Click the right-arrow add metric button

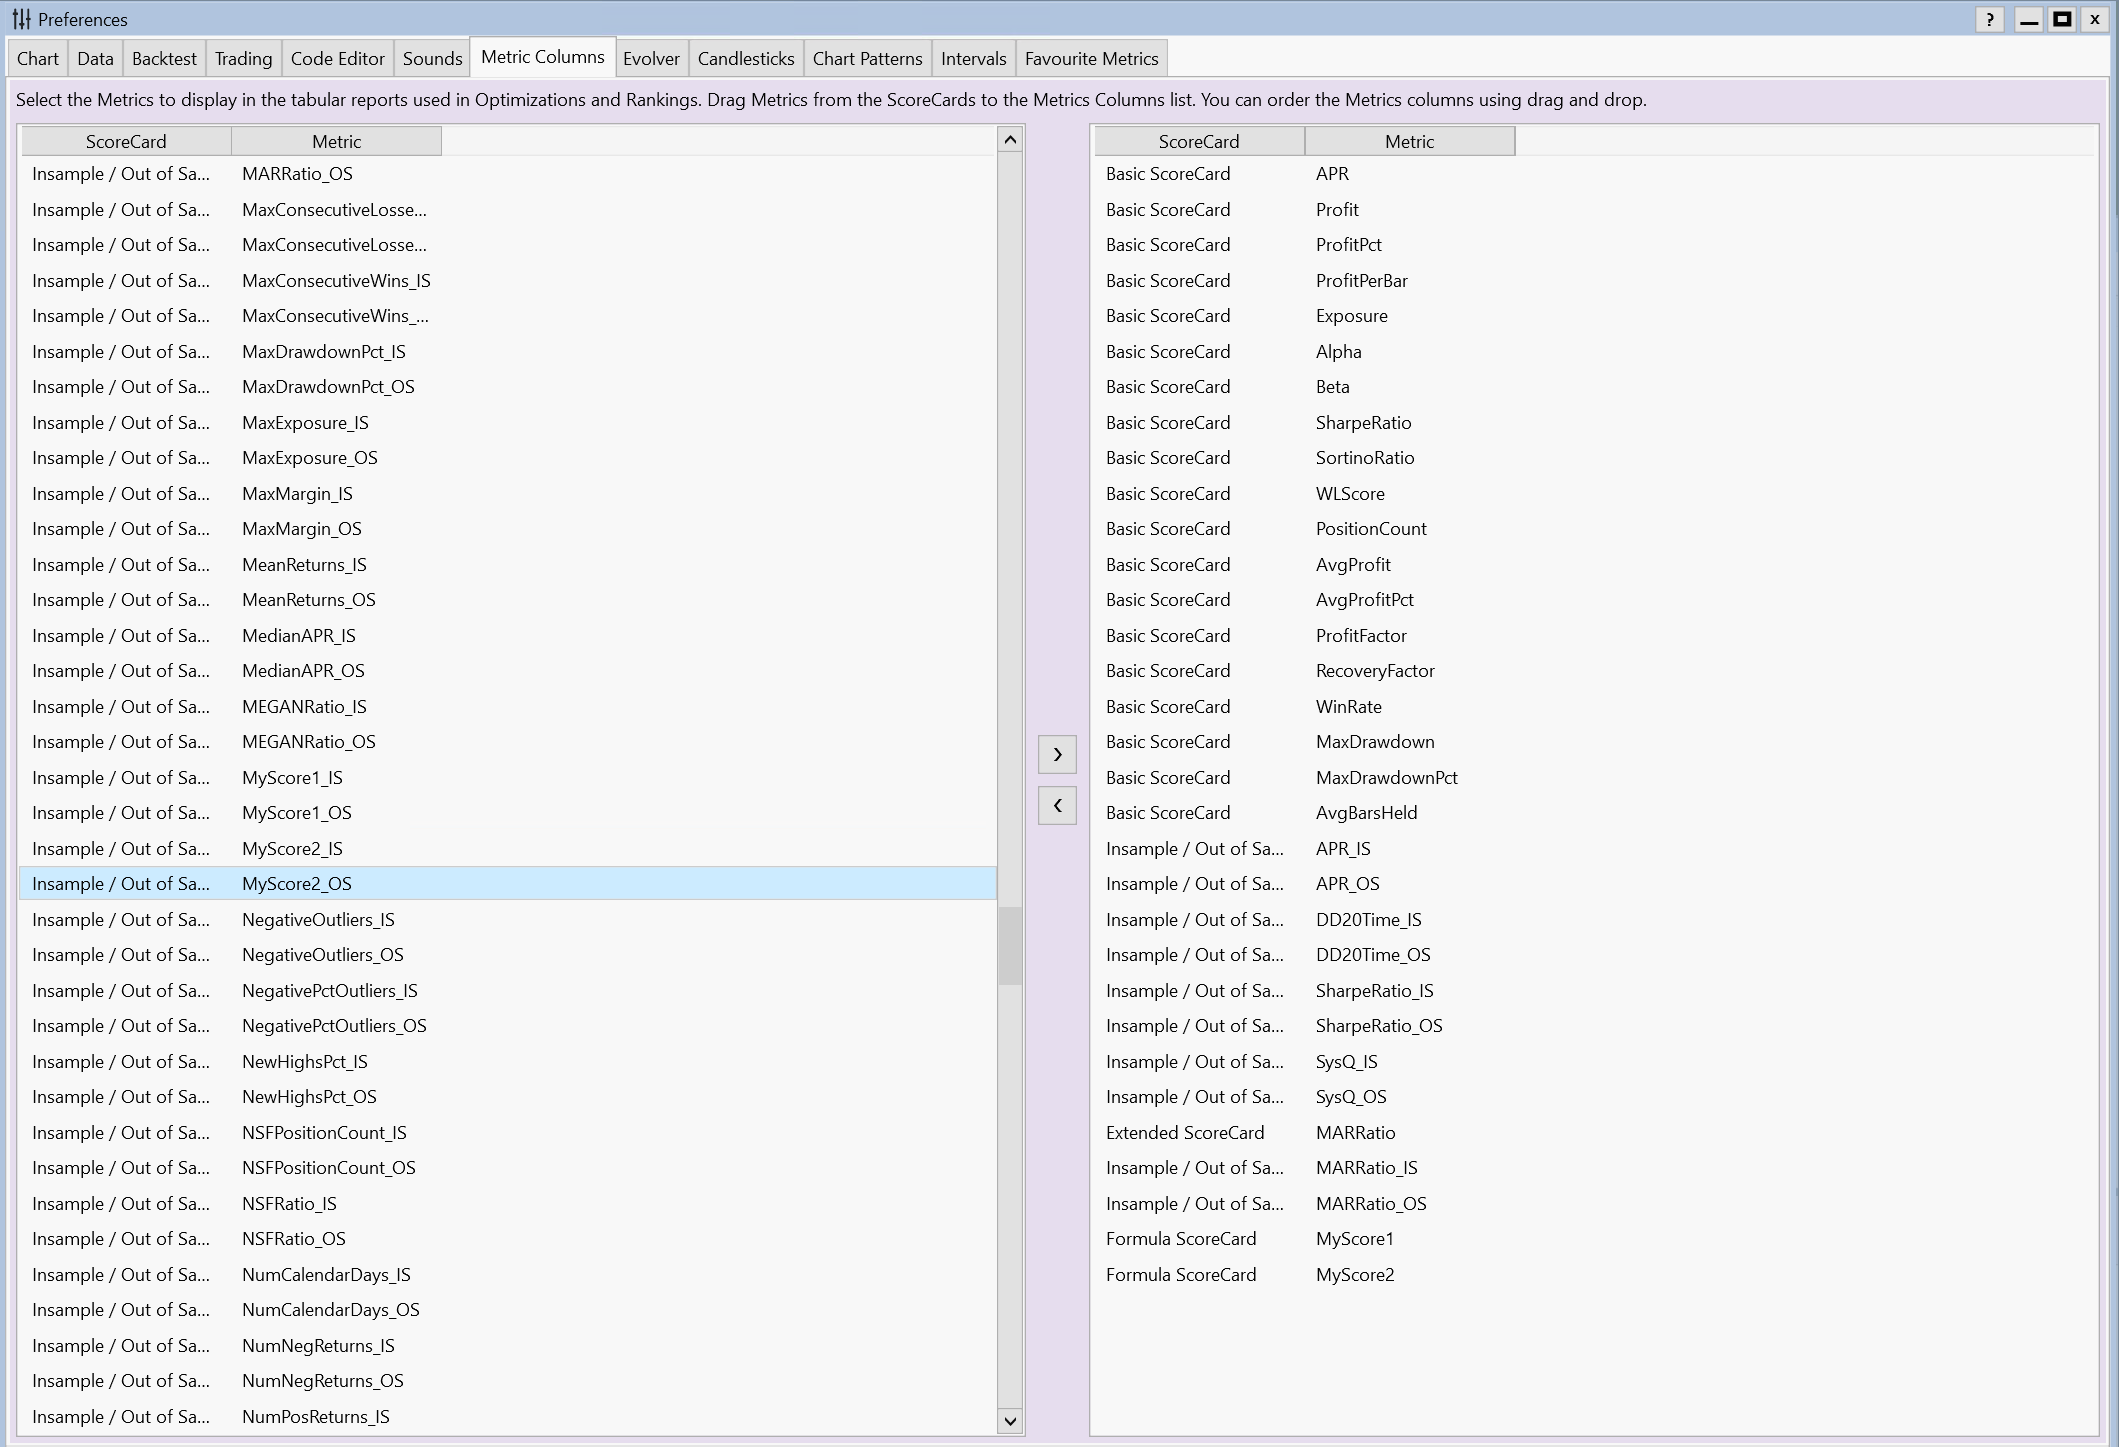click(x=1057, y=754)
